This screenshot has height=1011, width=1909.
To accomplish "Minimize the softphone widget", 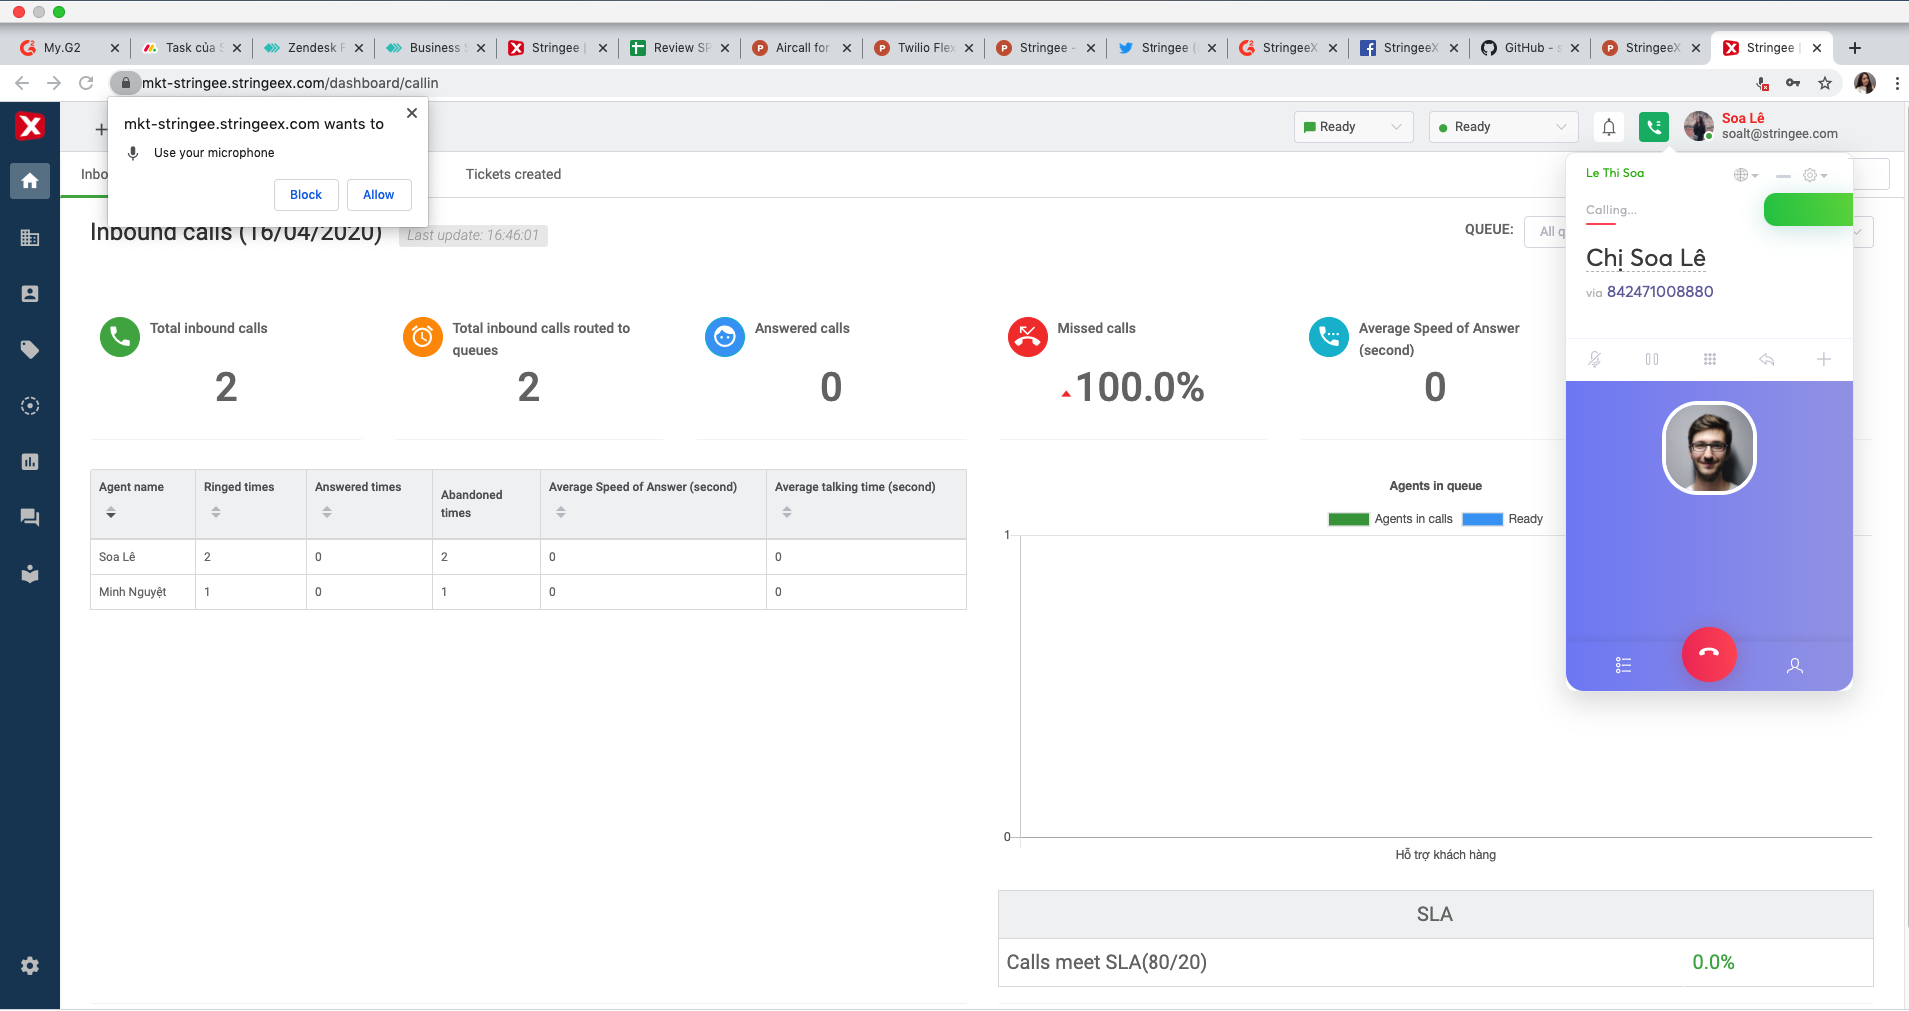I will point(1783,175).
